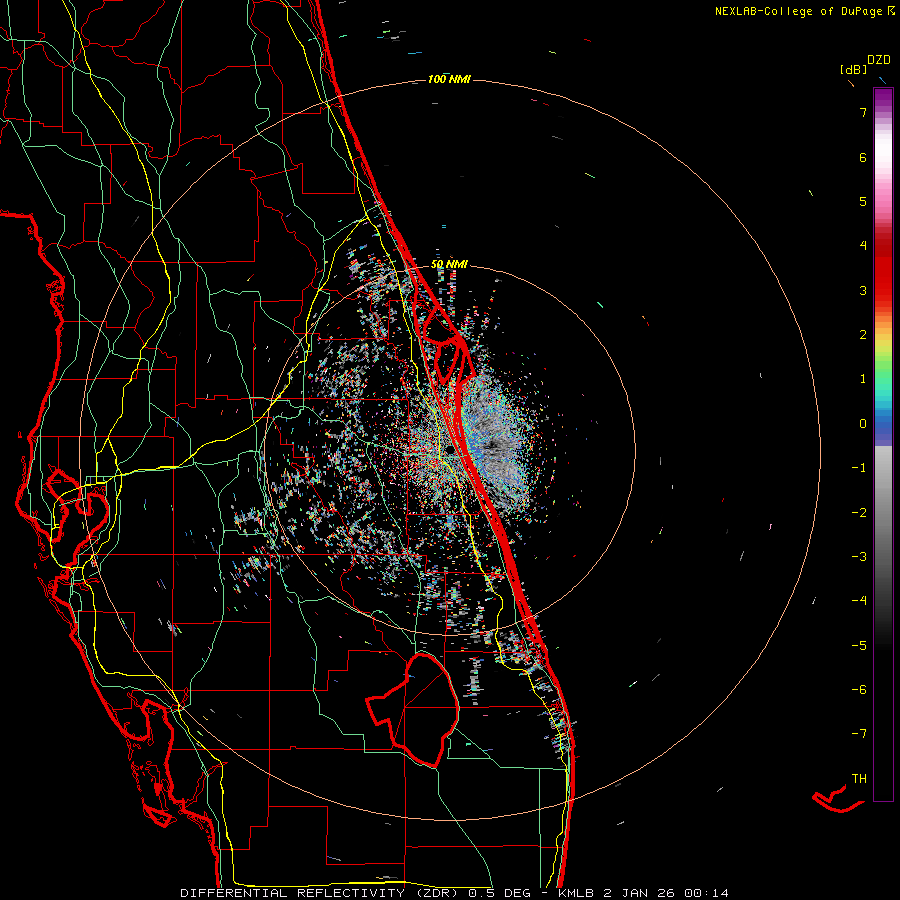The width and height of the screenshot is (900, 900).
Task: Click the "3" tick label beside the red band
Action: pos(863,290)
